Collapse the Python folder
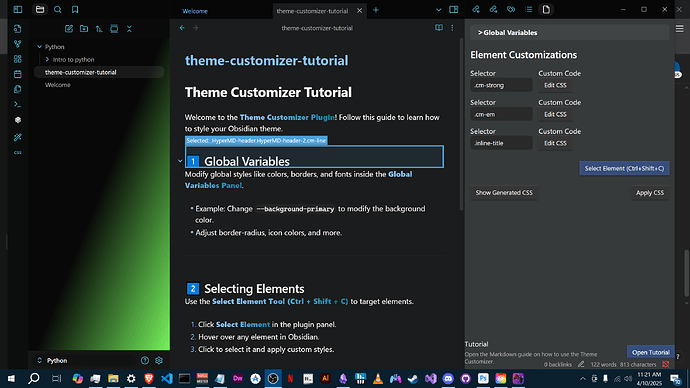690x388 pixels. [x=40, y=47]
